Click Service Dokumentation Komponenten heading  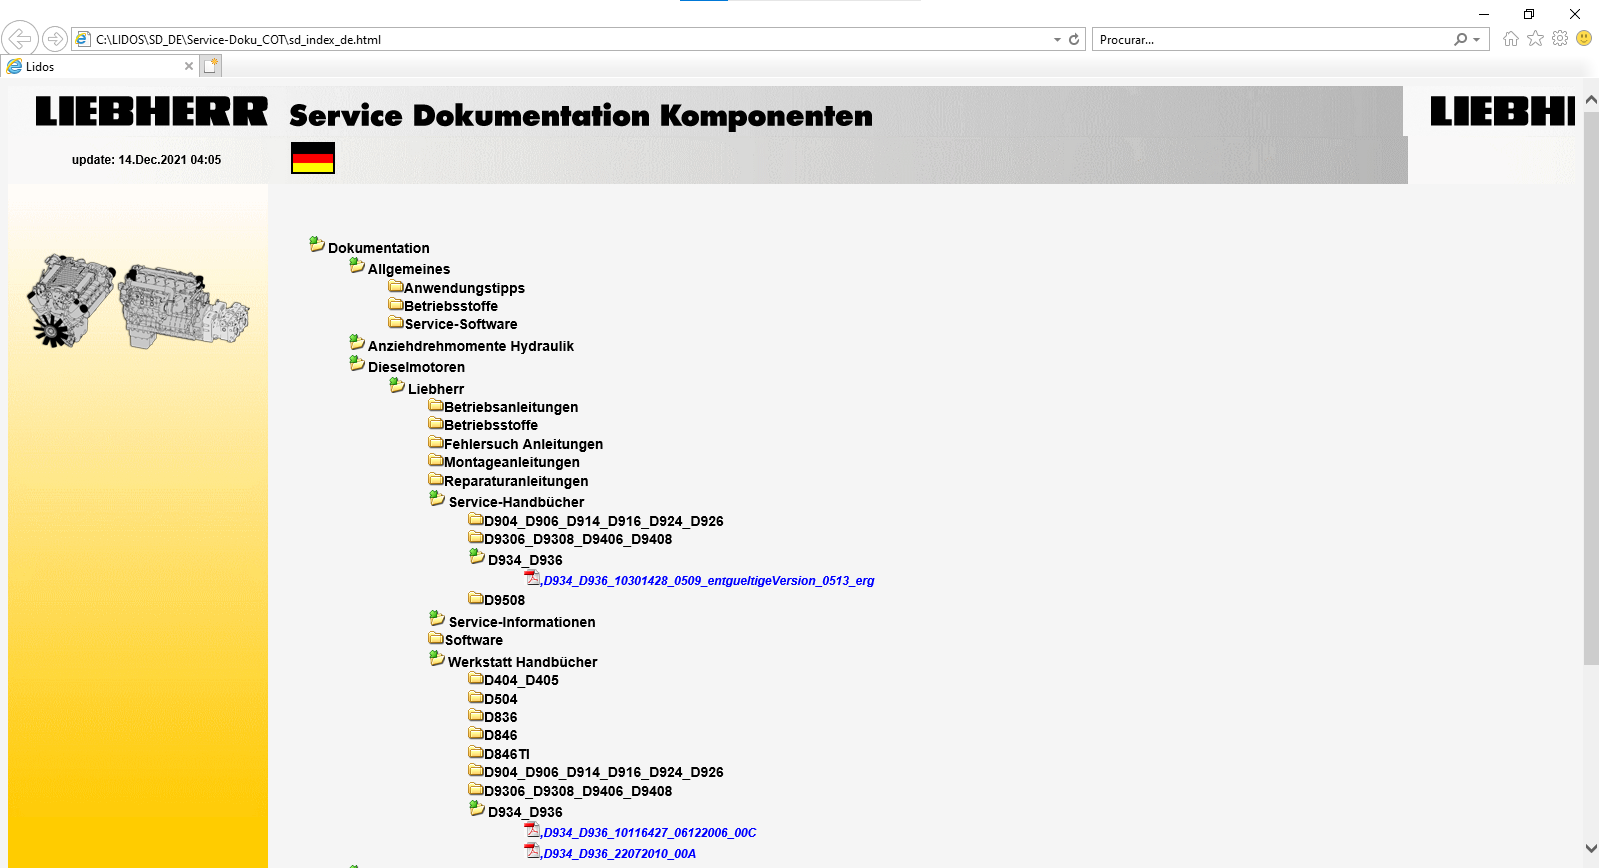581,116
